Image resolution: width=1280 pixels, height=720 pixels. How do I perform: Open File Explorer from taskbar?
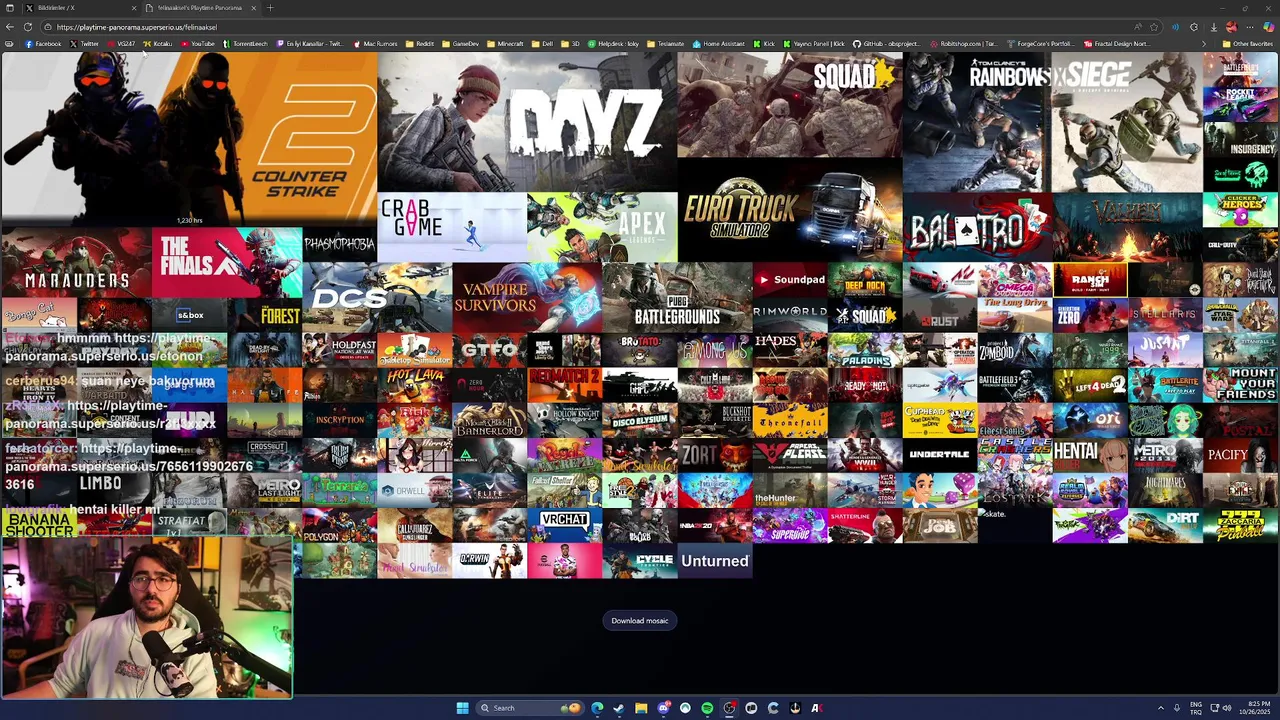tap(641, 708)
